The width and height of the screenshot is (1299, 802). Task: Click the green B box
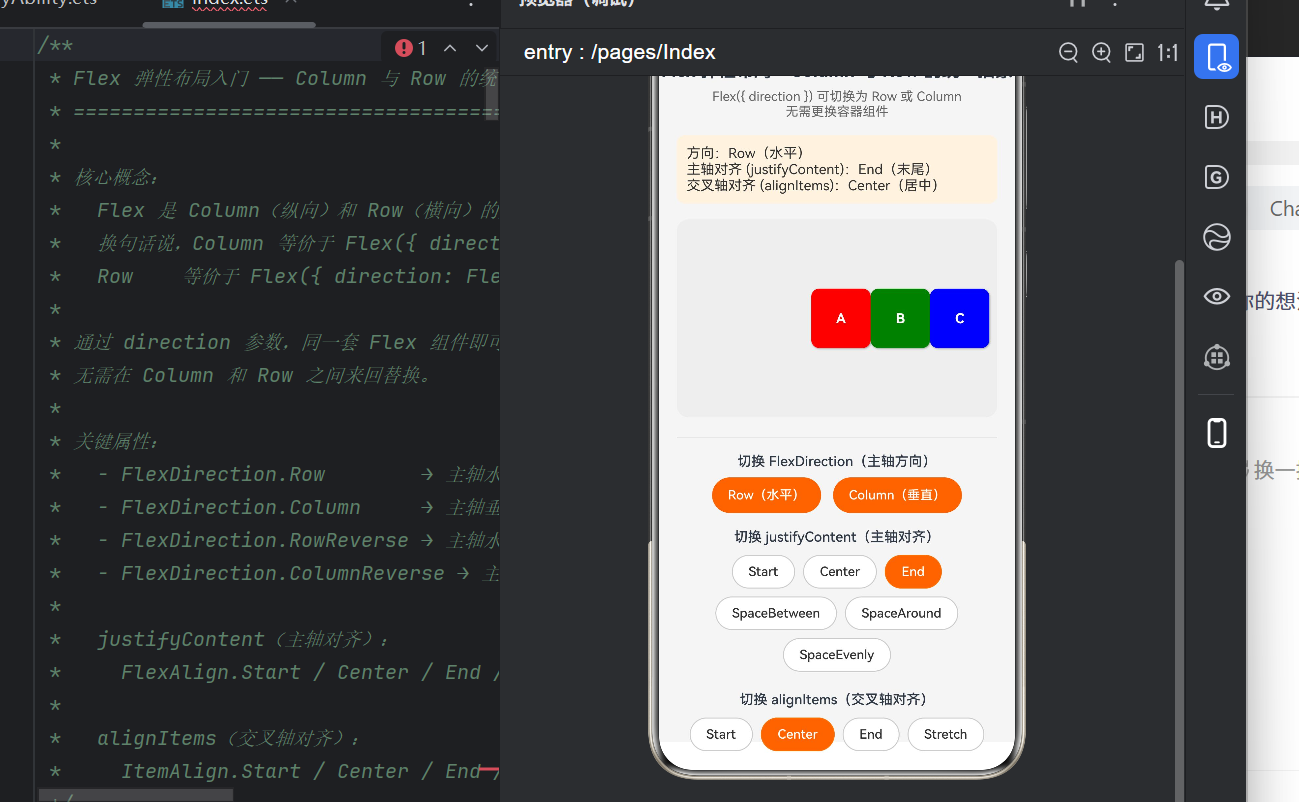[900, 318]
